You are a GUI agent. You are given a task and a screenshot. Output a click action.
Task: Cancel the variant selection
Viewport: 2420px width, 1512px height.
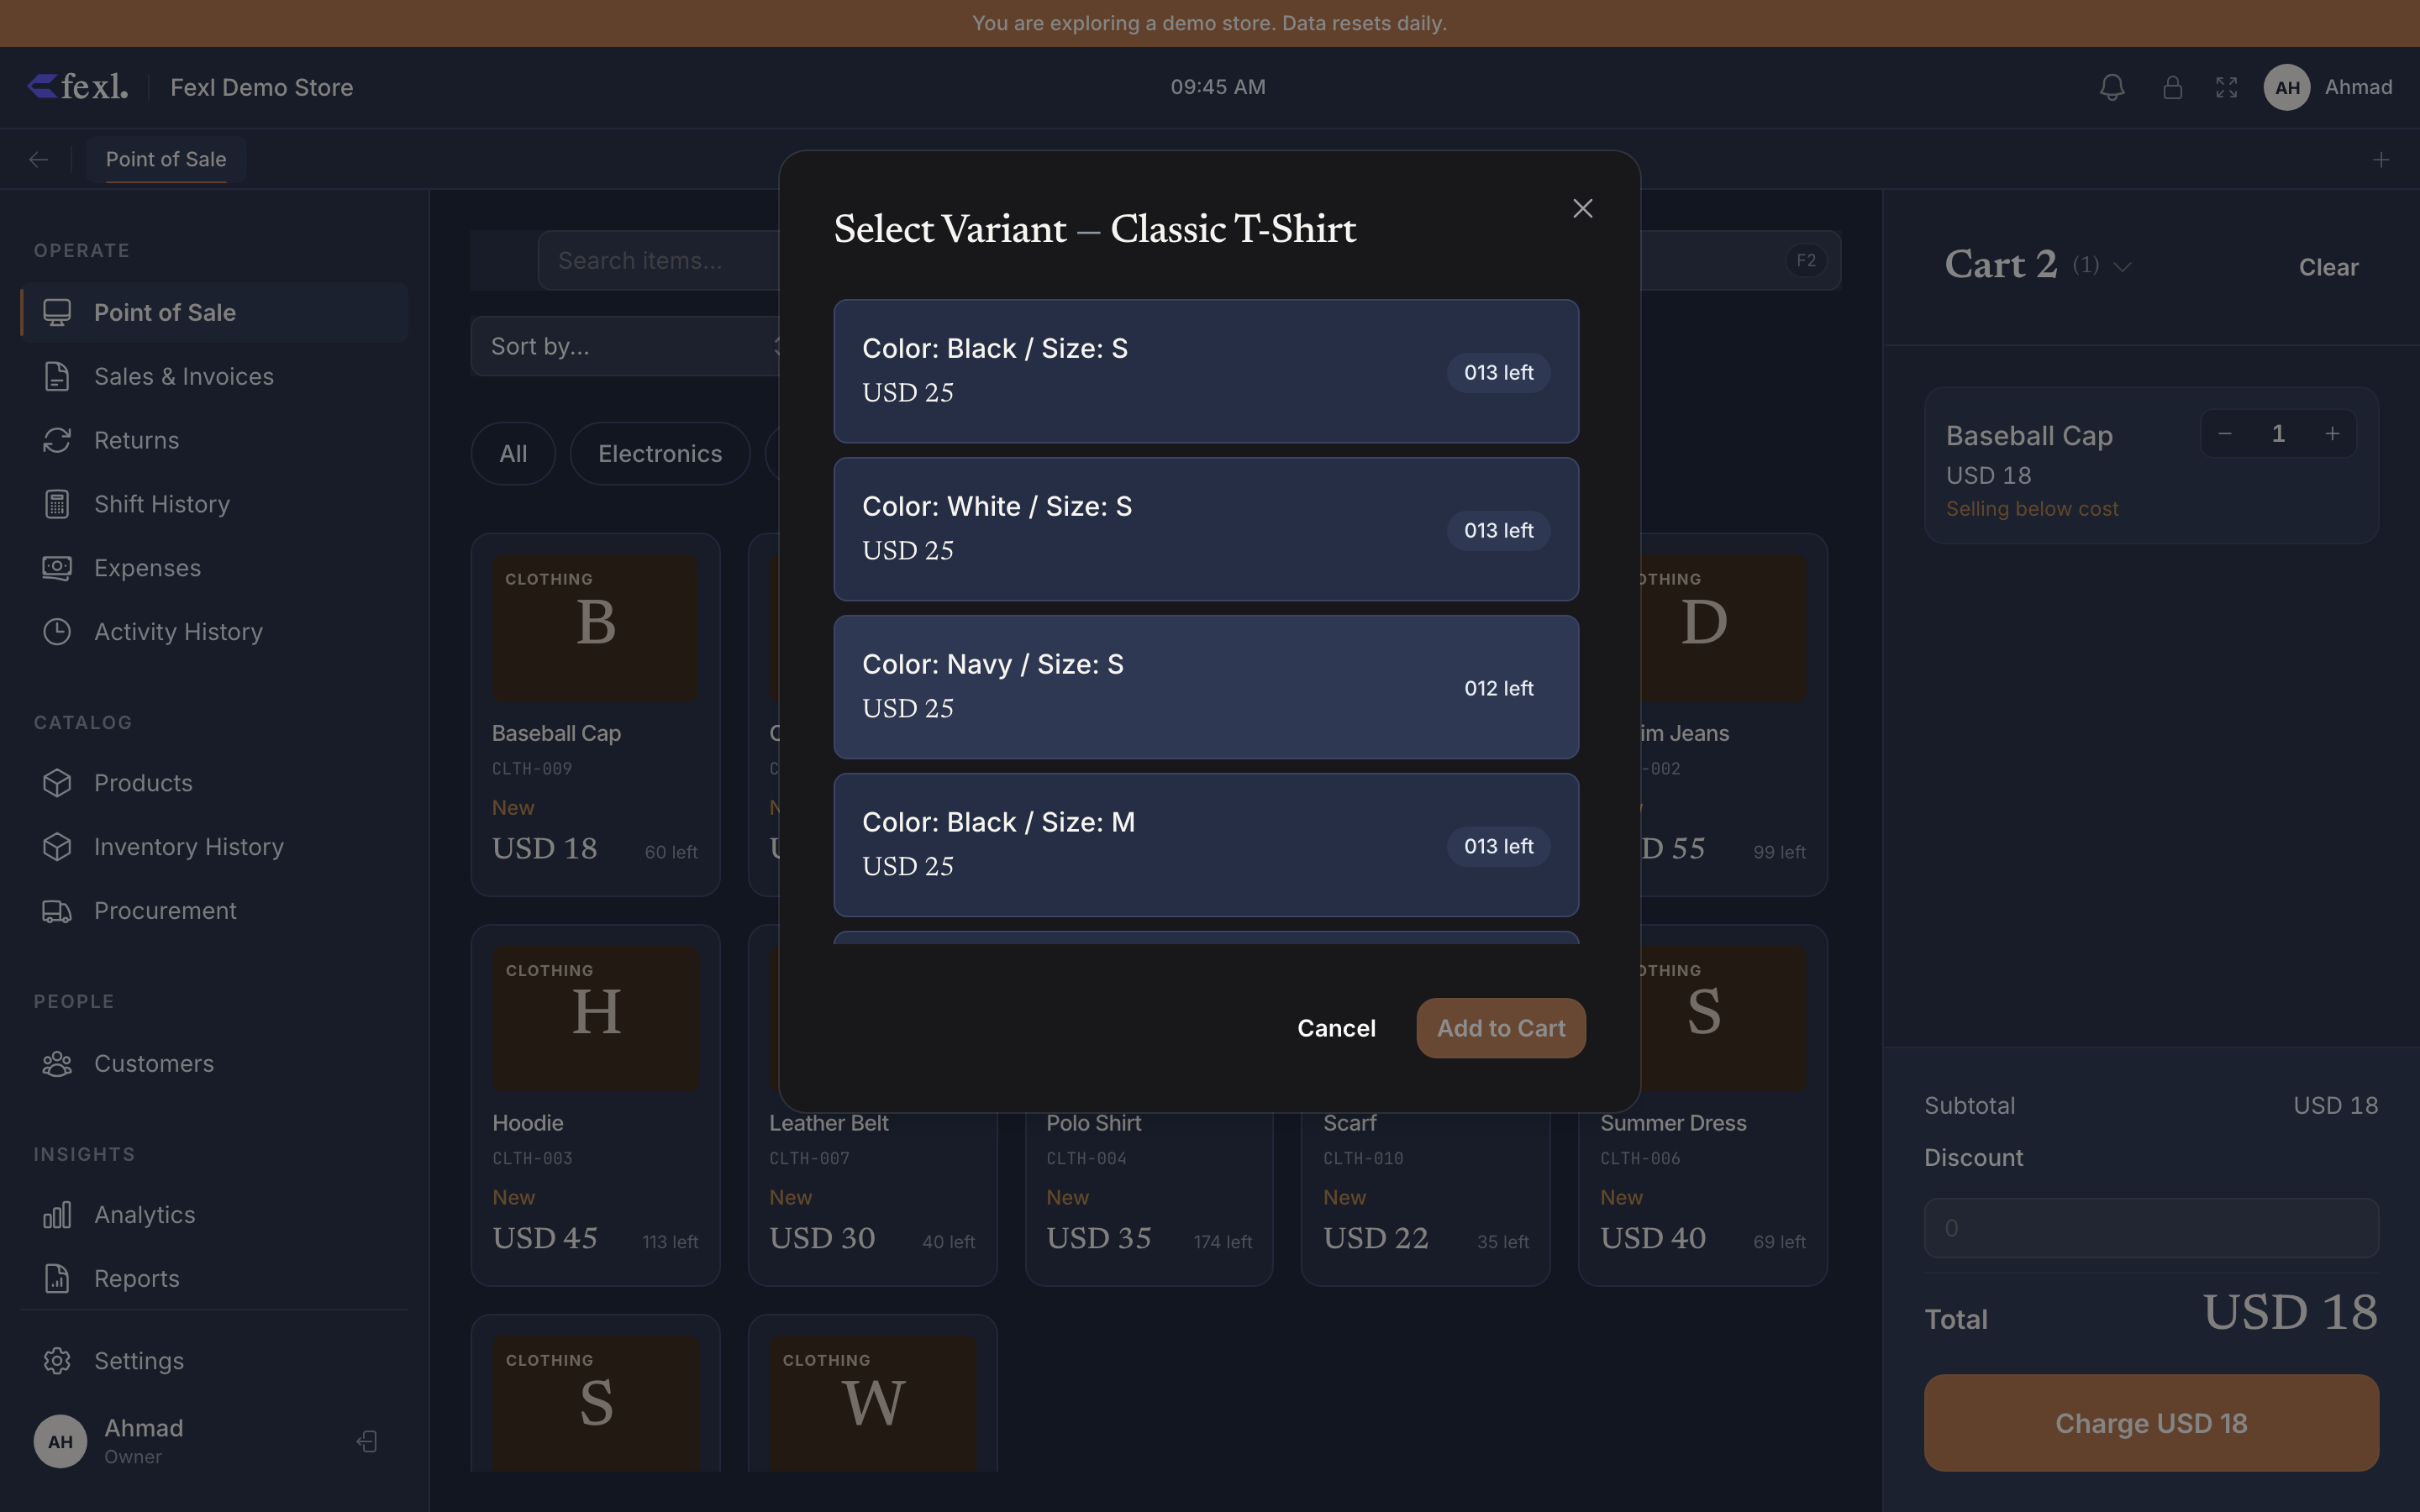(x=1336, y=1028)
